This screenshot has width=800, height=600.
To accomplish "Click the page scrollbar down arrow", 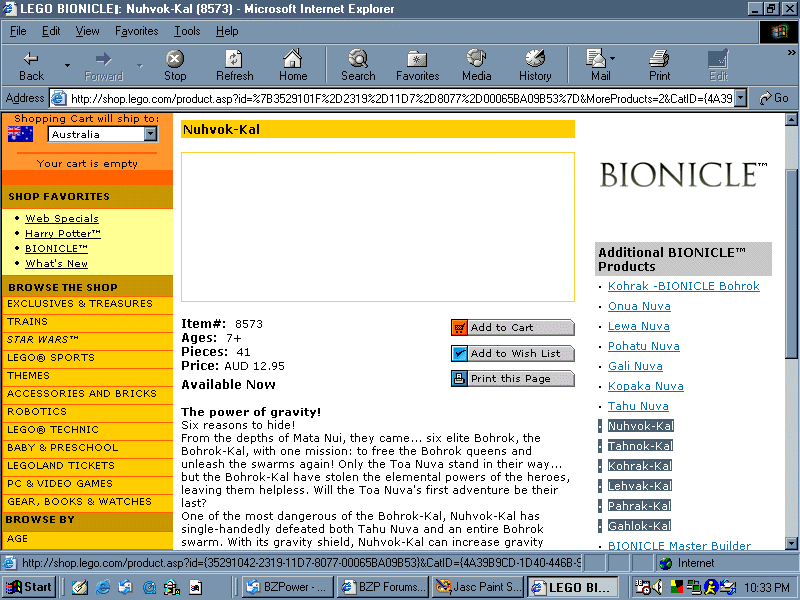I will click(791, 543).
